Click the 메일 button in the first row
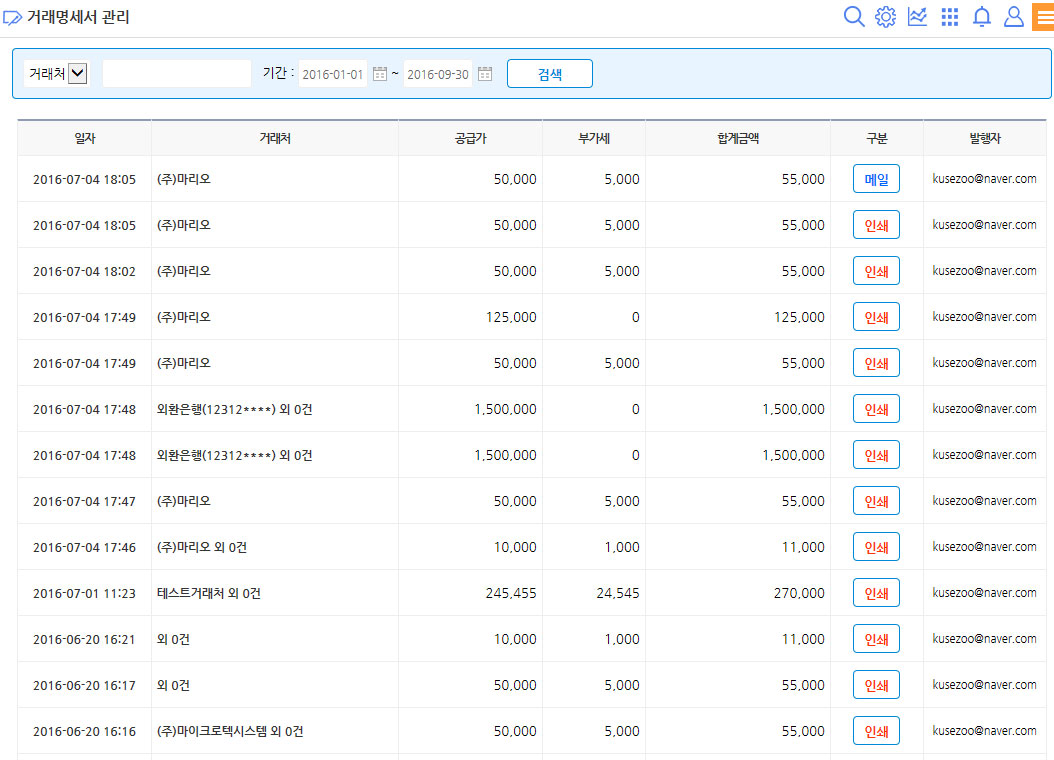The height and width of the screenshot is (760, 1054). tap(877, 179)
